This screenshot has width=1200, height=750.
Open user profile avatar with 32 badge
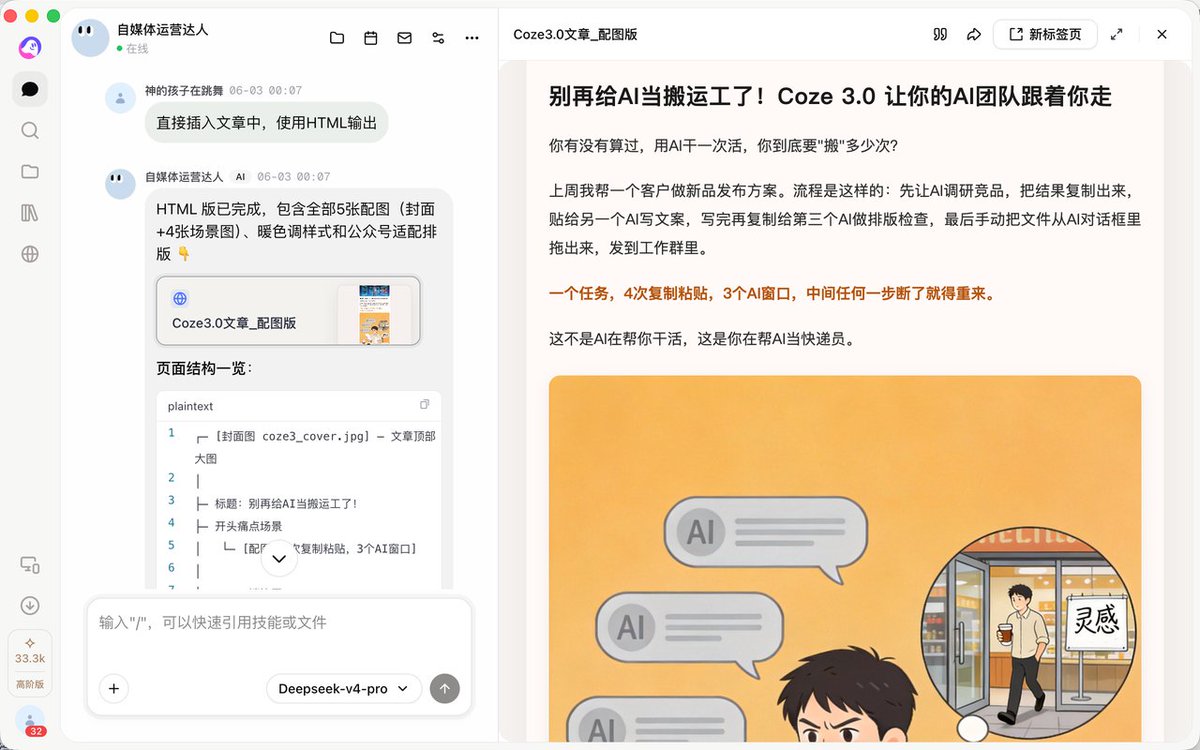click(31, 721)
